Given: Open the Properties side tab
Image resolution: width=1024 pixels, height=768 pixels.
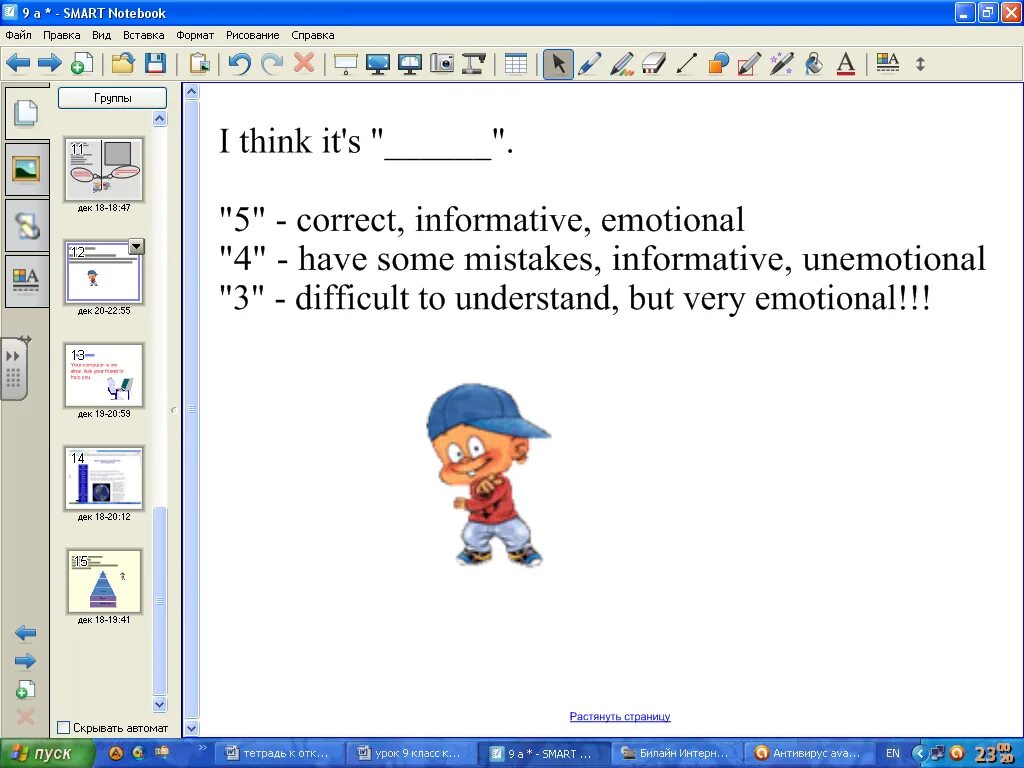Looking at the screenshot, I should click(x=27, y=281).
